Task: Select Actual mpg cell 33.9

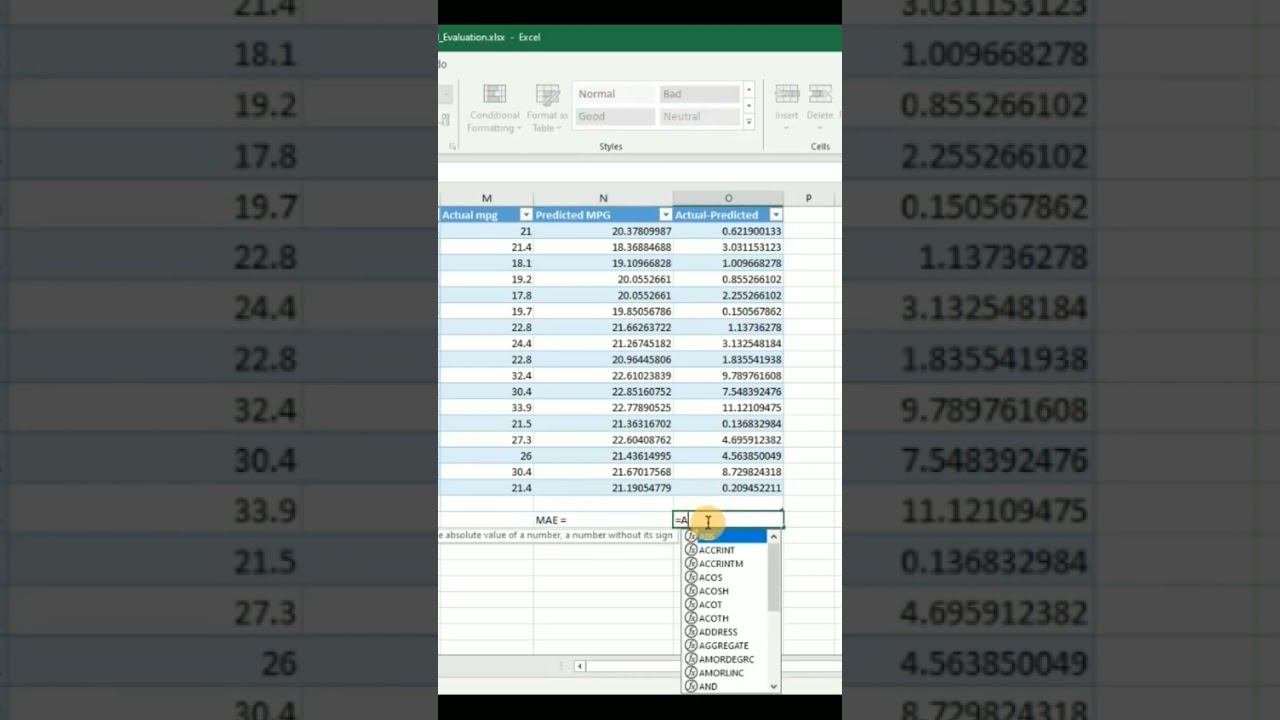Action: (486, 408)
